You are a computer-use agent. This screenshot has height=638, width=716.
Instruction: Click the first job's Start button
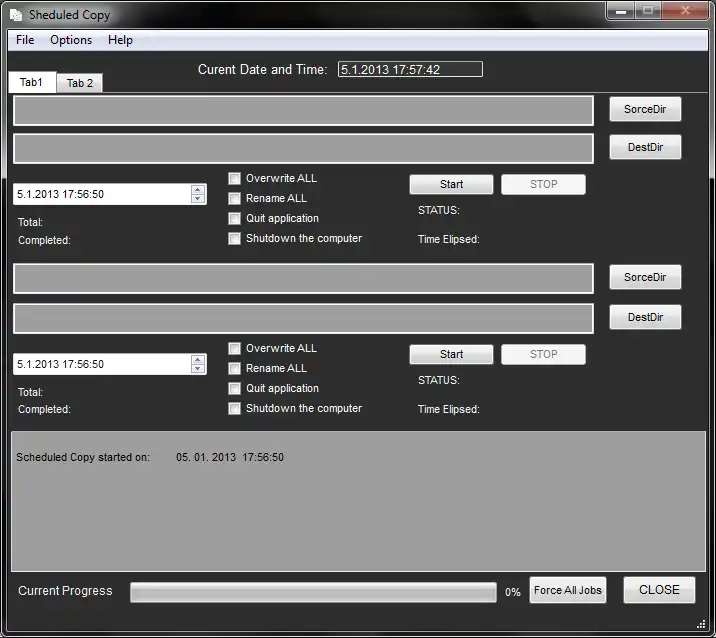click(451, 185)
